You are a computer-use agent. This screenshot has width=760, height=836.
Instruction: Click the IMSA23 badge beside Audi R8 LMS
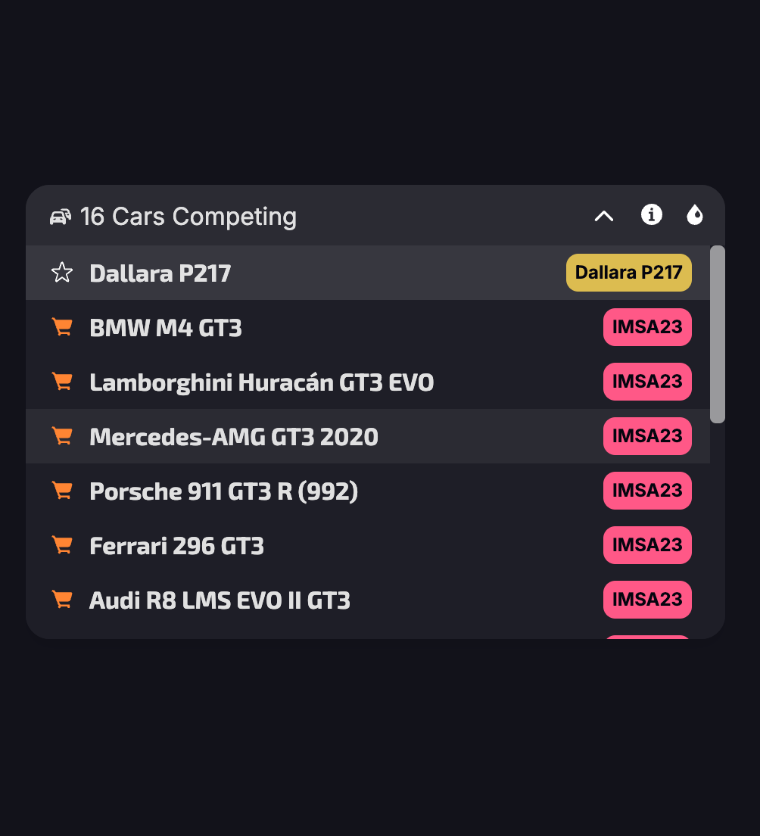[x=647, y=600]
